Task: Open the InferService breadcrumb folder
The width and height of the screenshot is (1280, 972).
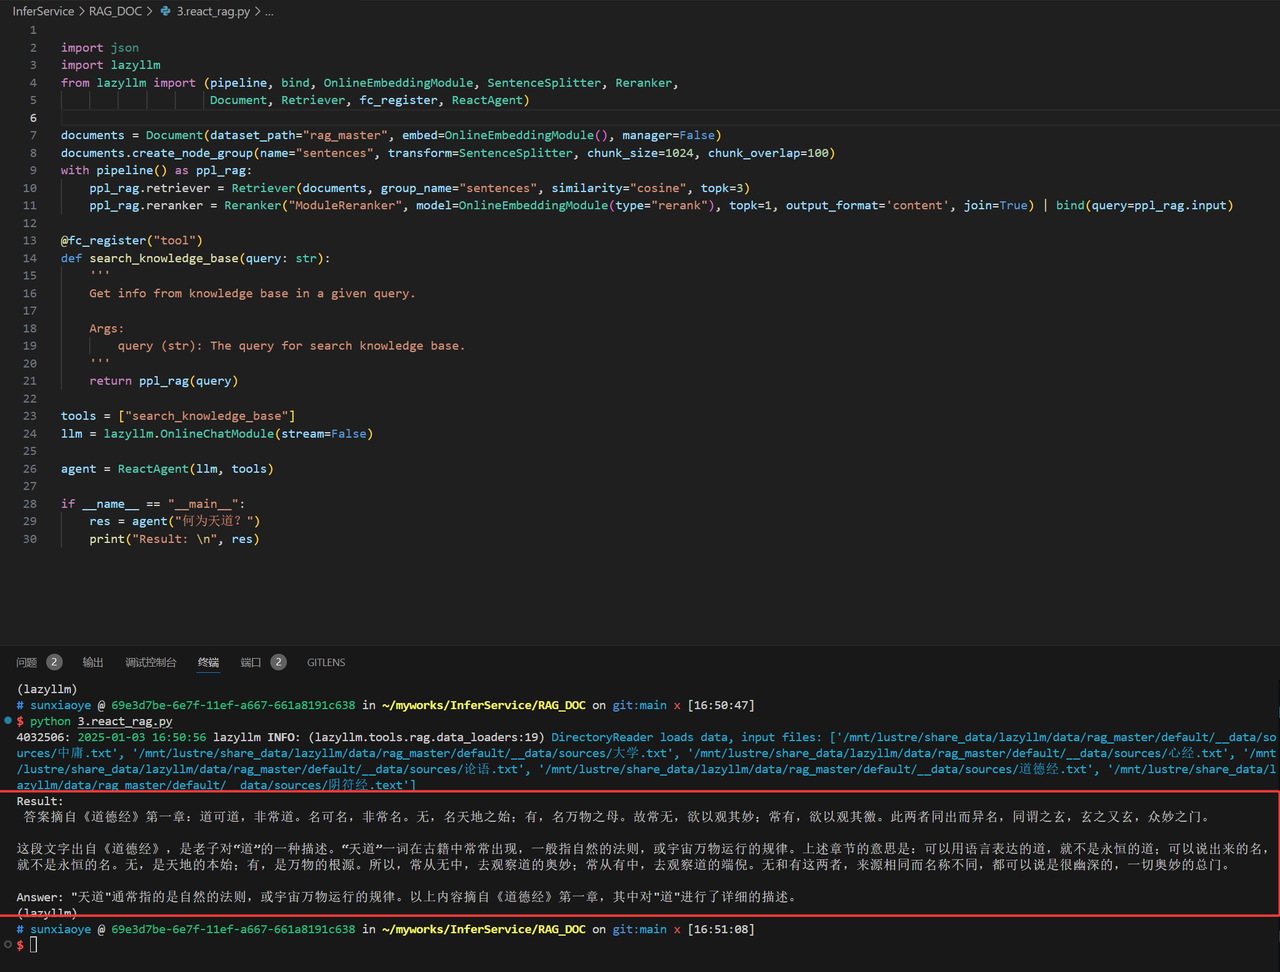Action: click(x=43, y=12)
